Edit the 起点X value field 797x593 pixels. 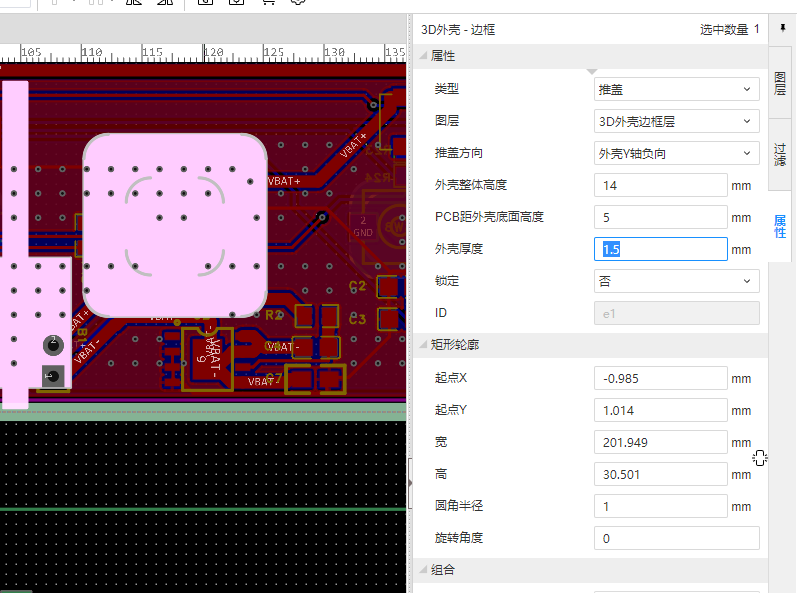point(660,379)
